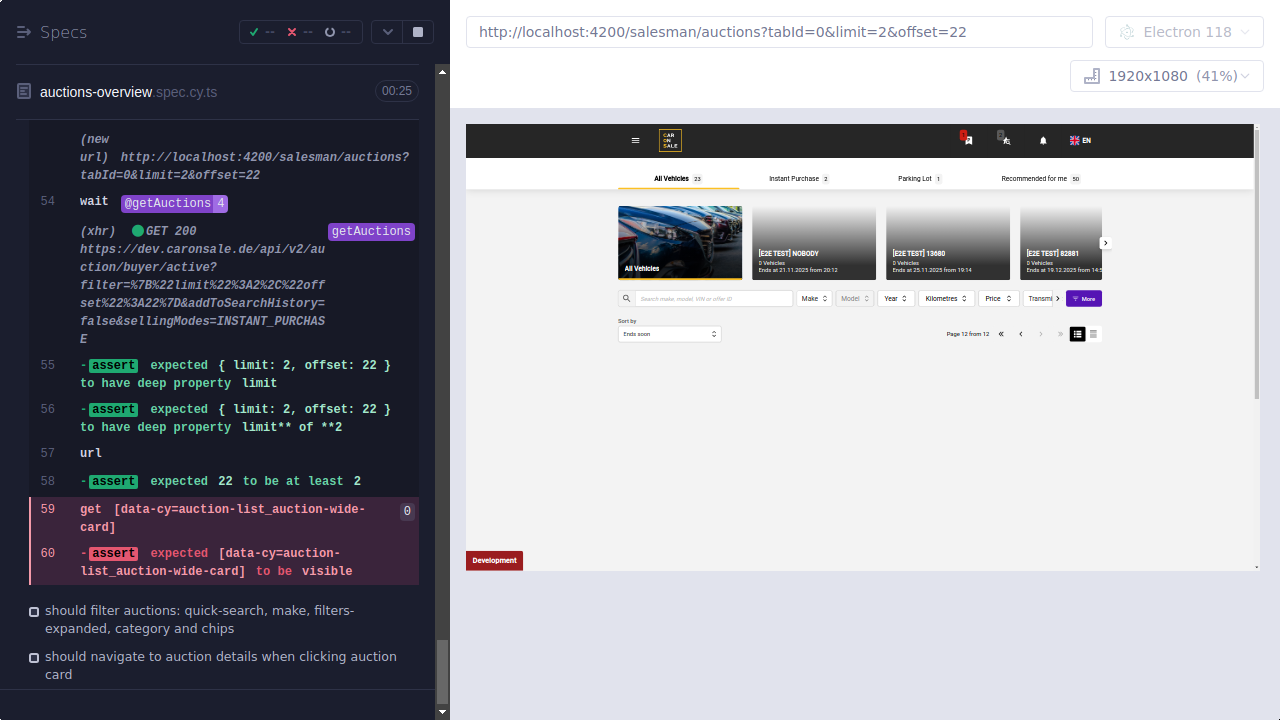
Task: Open the Make filter dropdown
Action: [x=814, y=298]
